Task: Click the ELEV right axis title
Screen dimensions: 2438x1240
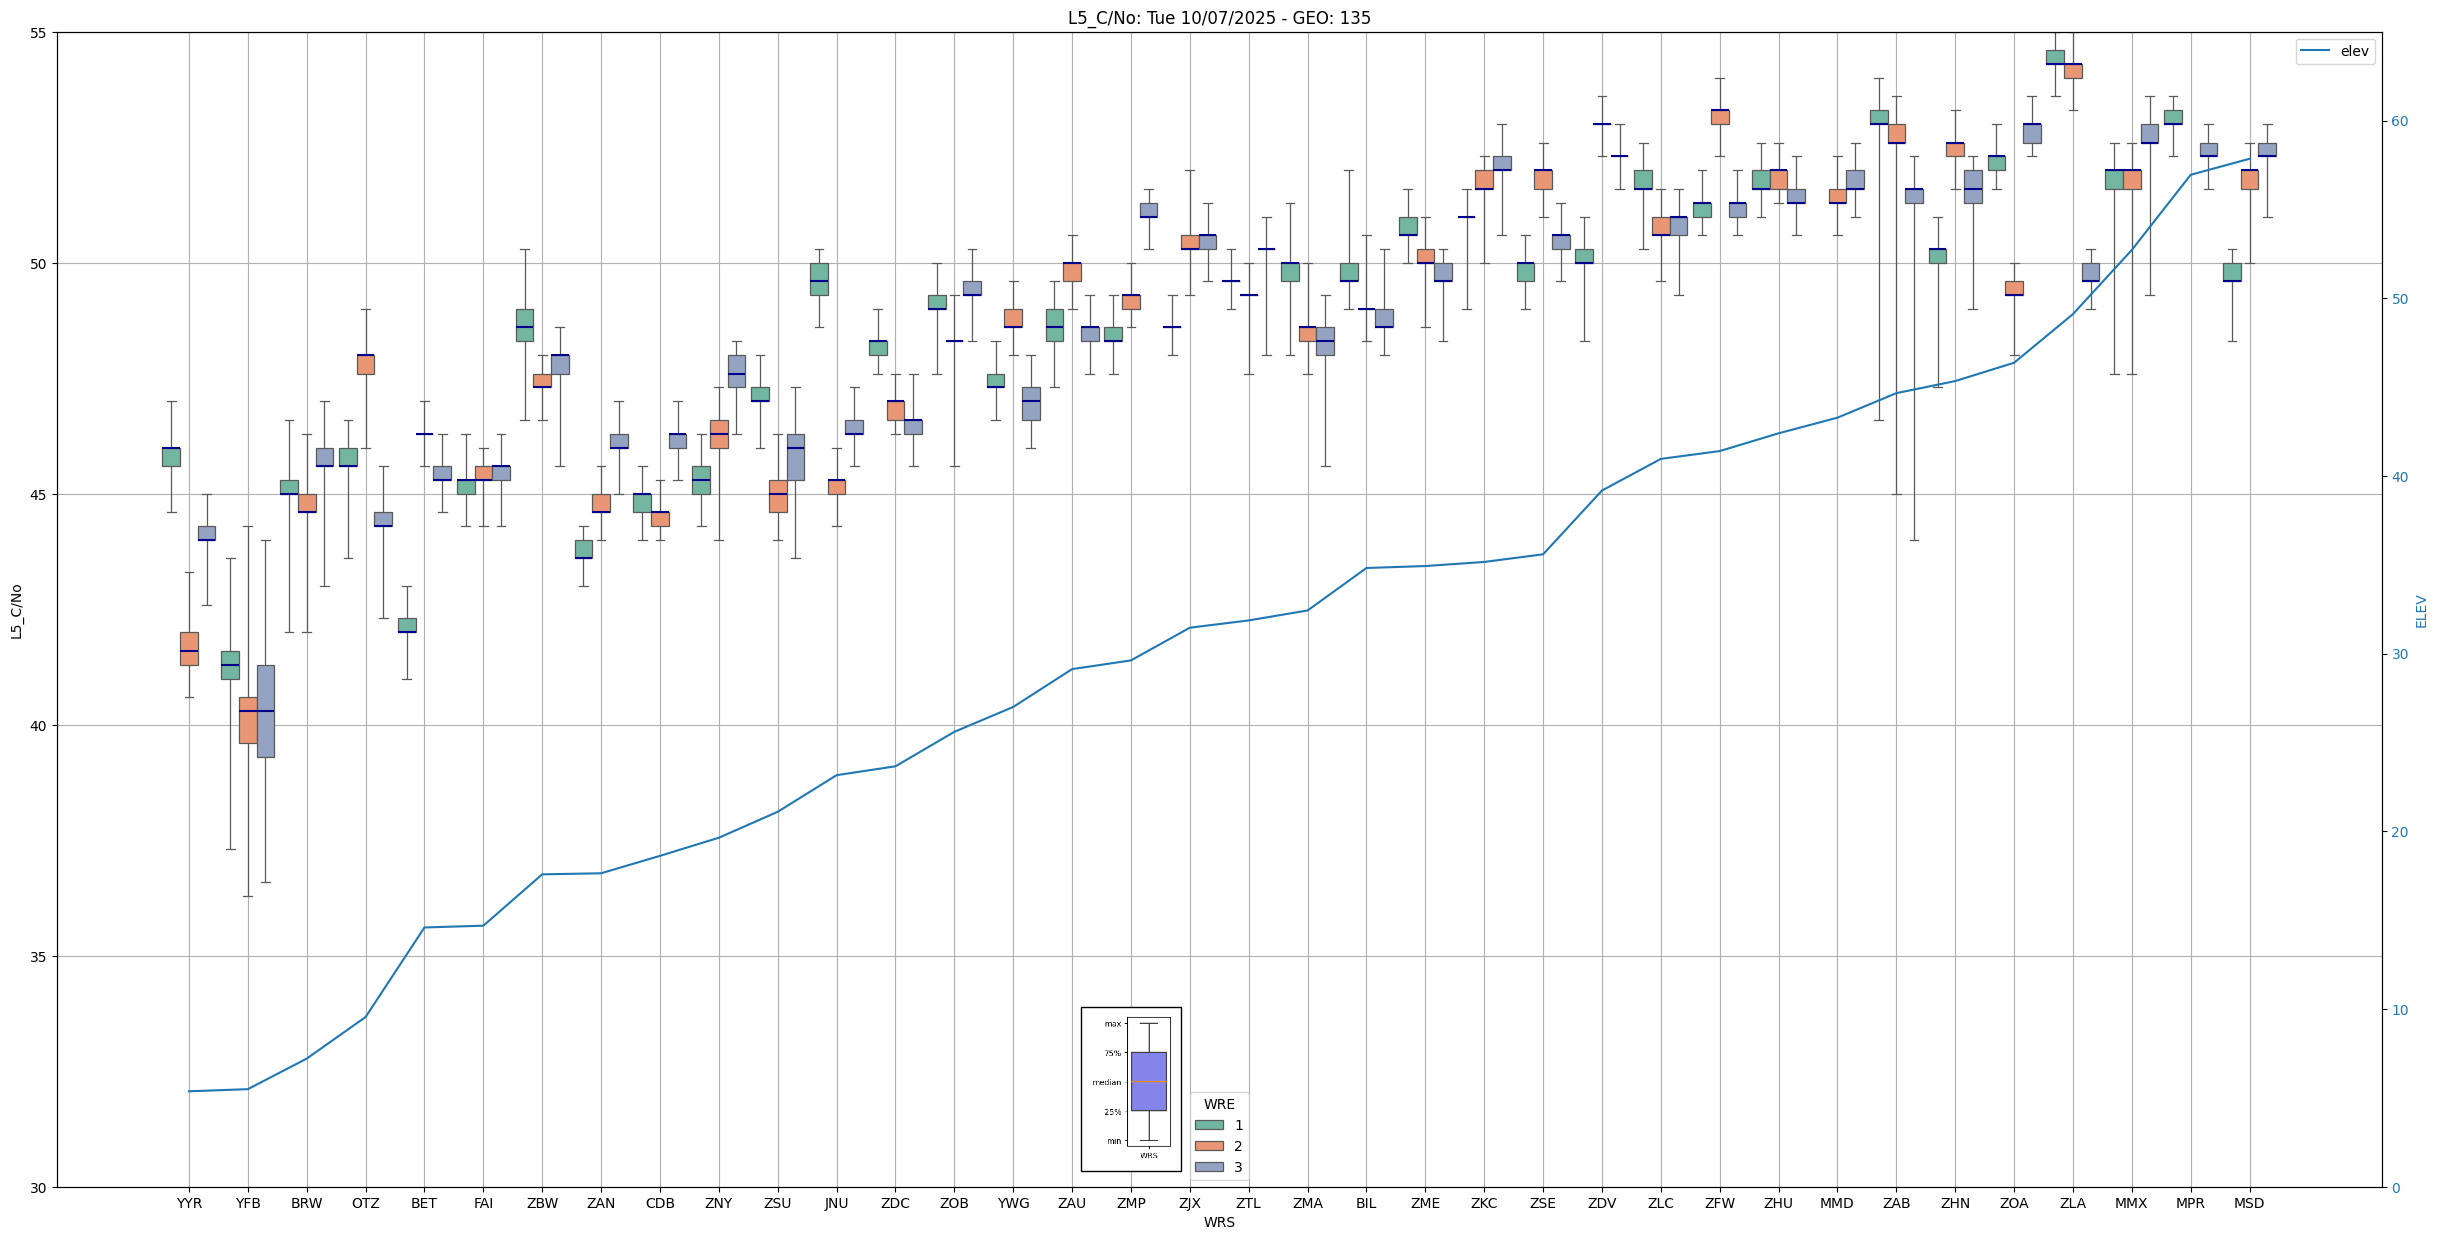Action: [2421, 611]
